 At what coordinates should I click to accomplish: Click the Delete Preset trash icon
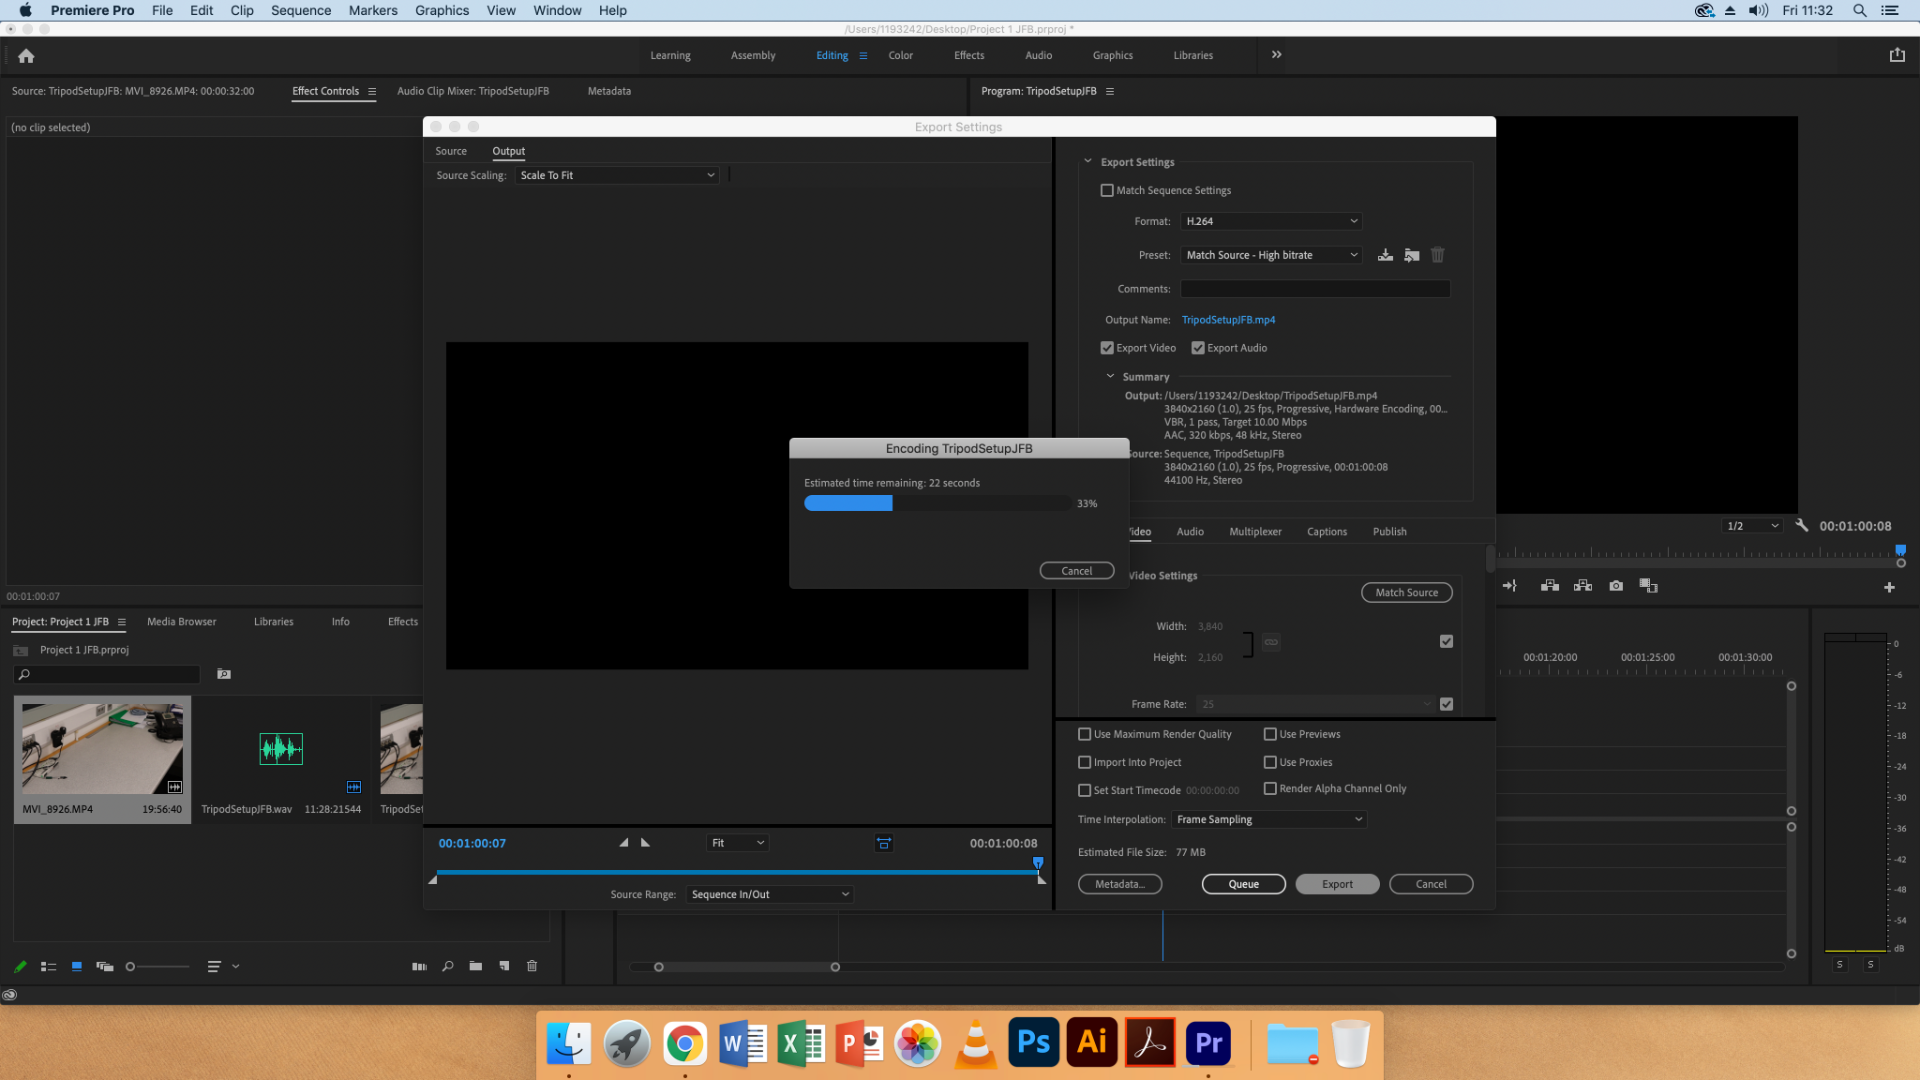click(1438, 255)
